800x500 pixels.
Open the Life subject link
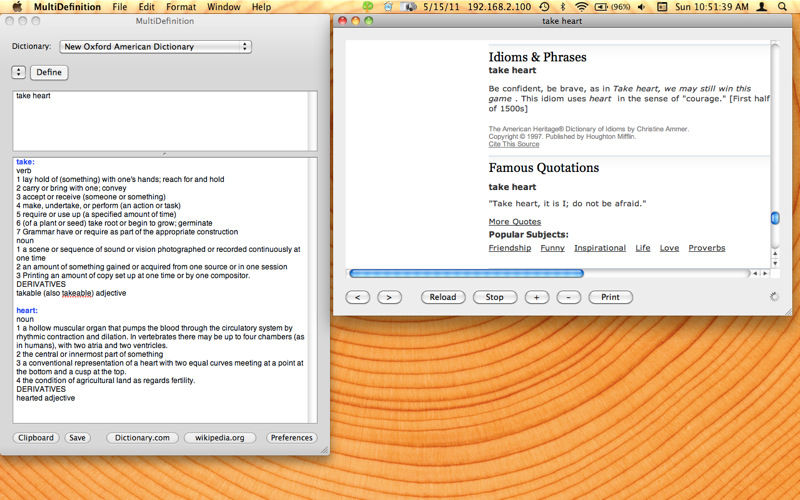[x=643, y=248]
